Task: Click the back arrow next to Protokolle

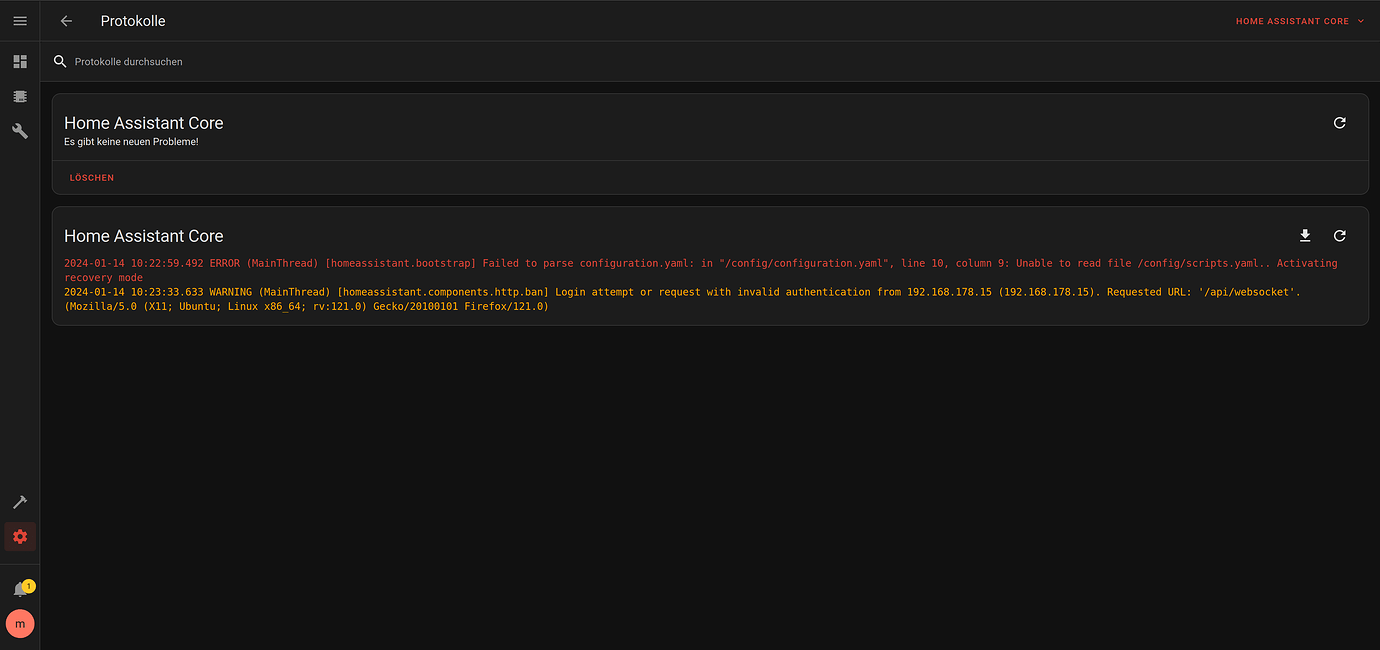Action: 66,20
